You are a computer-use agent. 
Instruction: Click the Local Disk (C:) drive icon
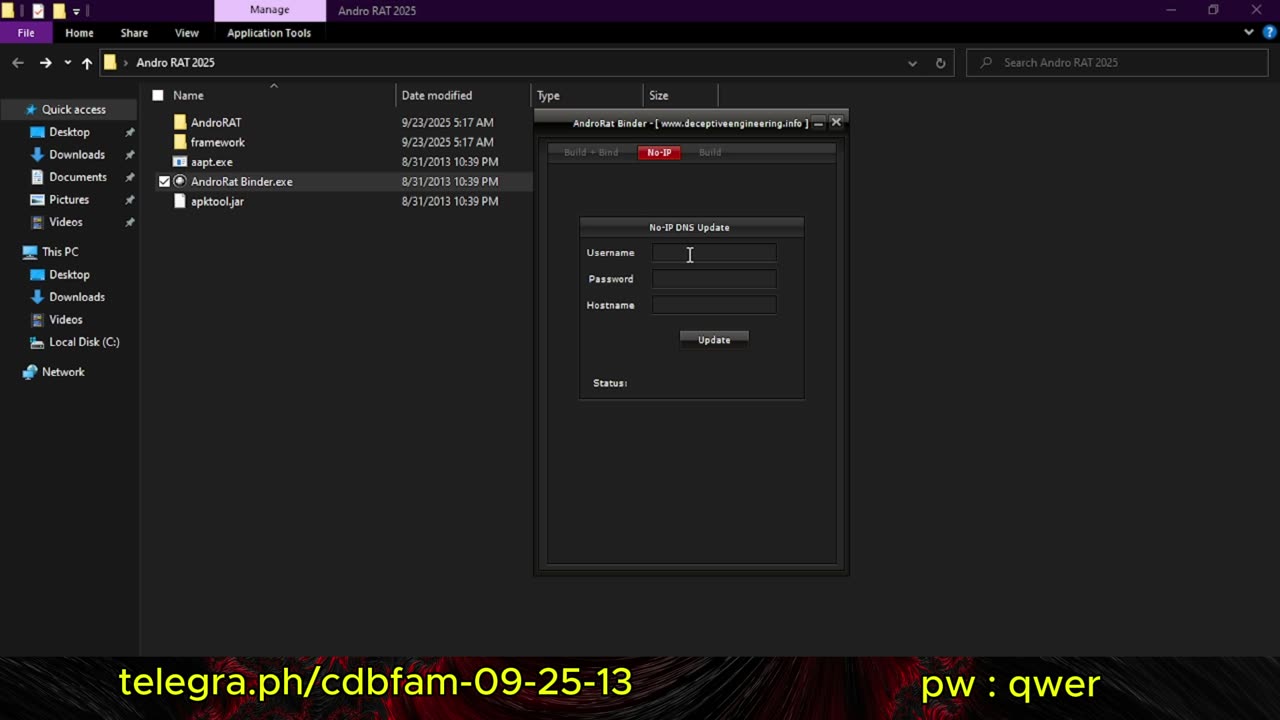(38, 342)
